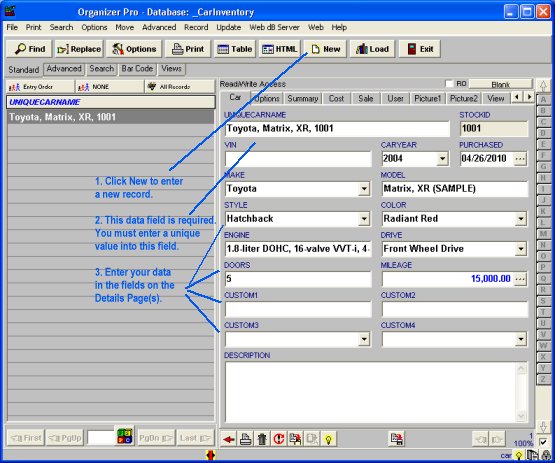
Task: Click the Find toolbar button
Action: coord(29,49)
